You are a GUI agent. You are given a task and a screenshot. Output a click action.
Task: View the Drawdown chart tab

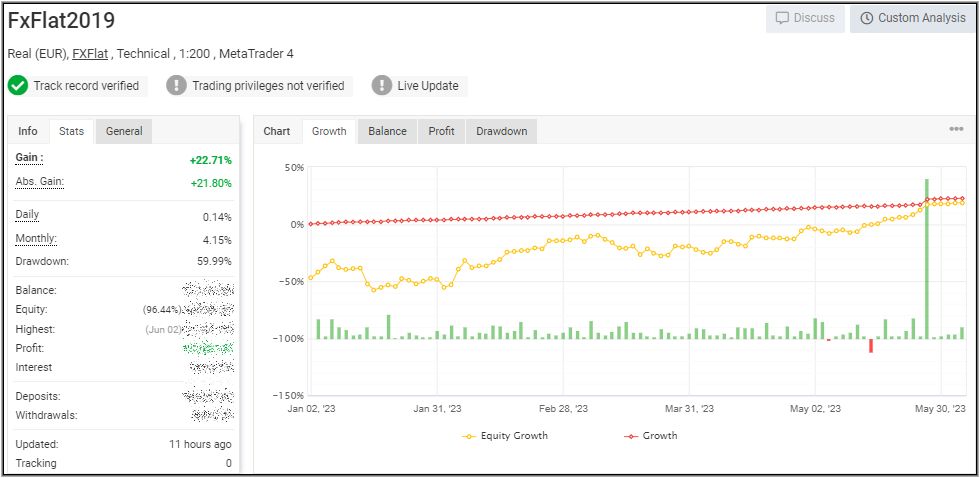pos(501,131)
